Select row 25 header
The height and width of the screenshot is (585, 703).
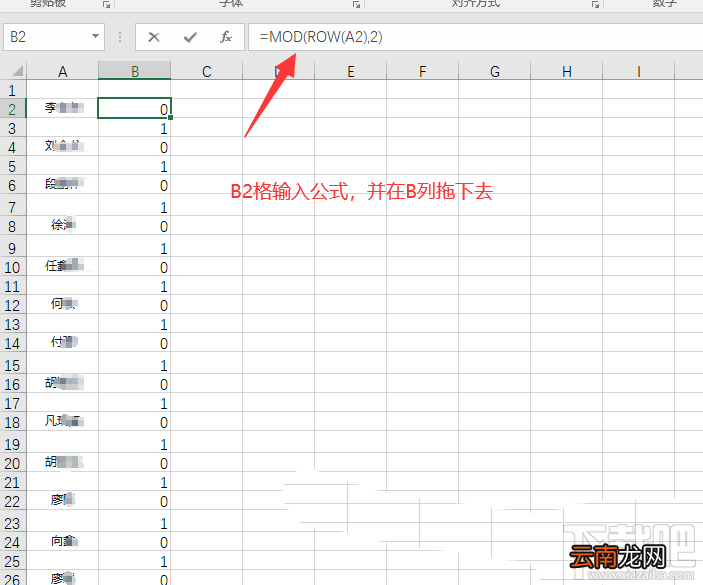[13, 560]
